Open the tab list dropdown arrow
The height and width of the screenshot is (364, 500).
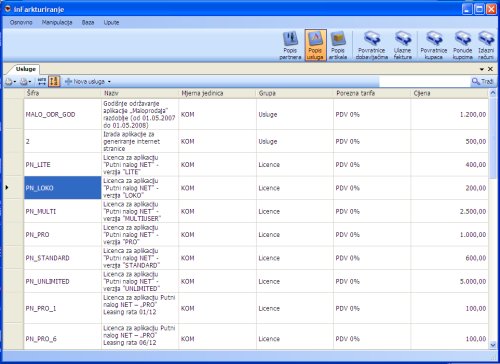[x=482, y=69]
